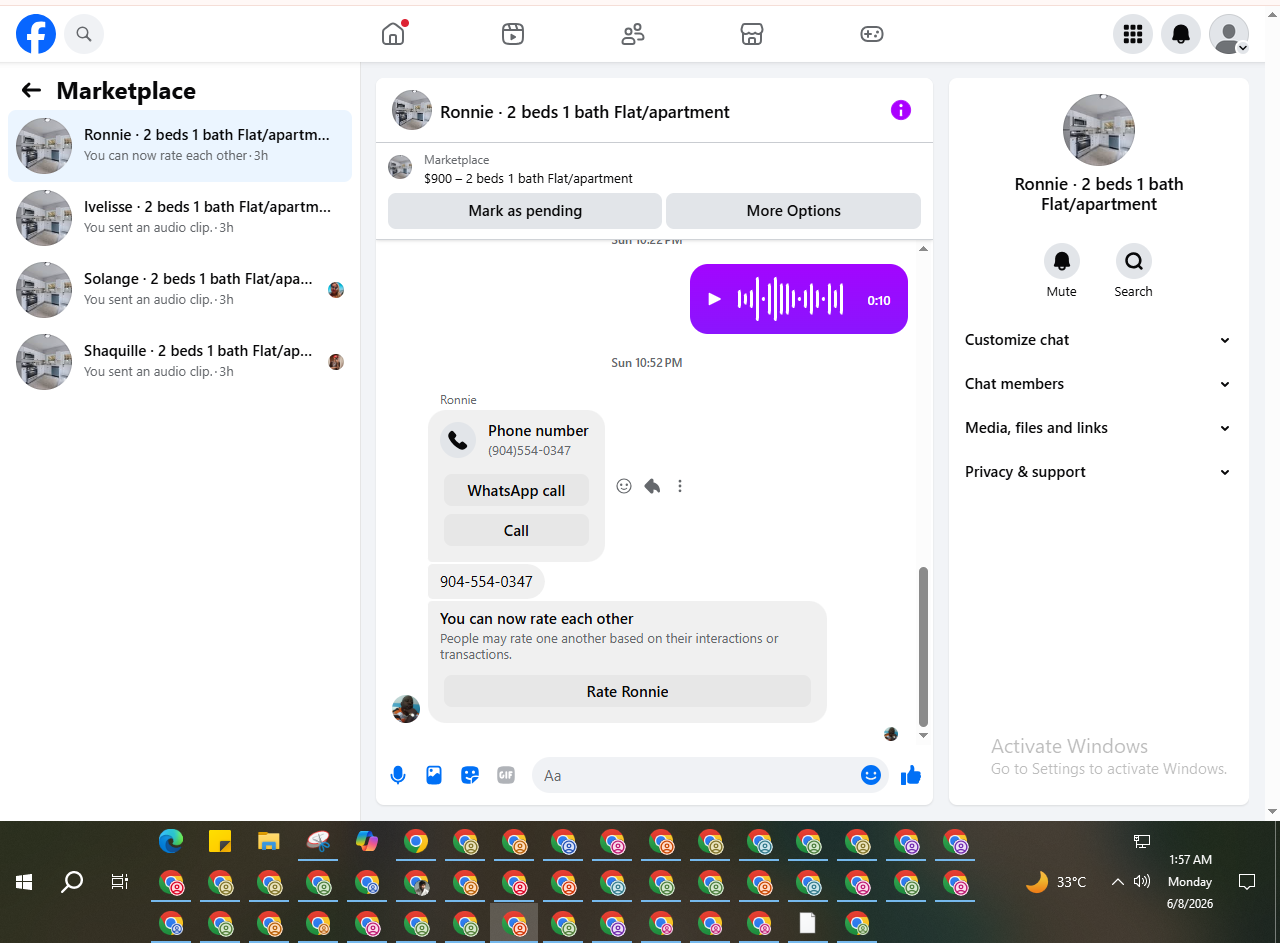Click the WhatsApp call button
Screen dimensions: 1280x943
516,491
